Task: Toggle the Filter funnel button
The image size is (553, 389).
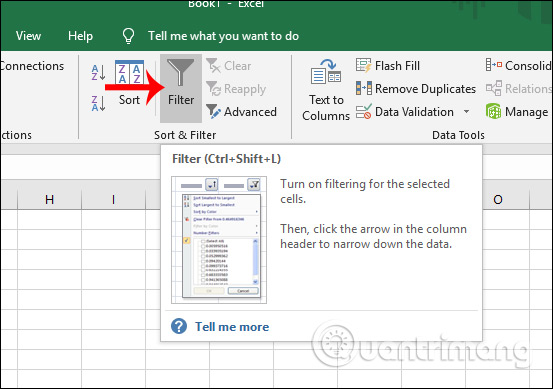Action: [181, 88]
